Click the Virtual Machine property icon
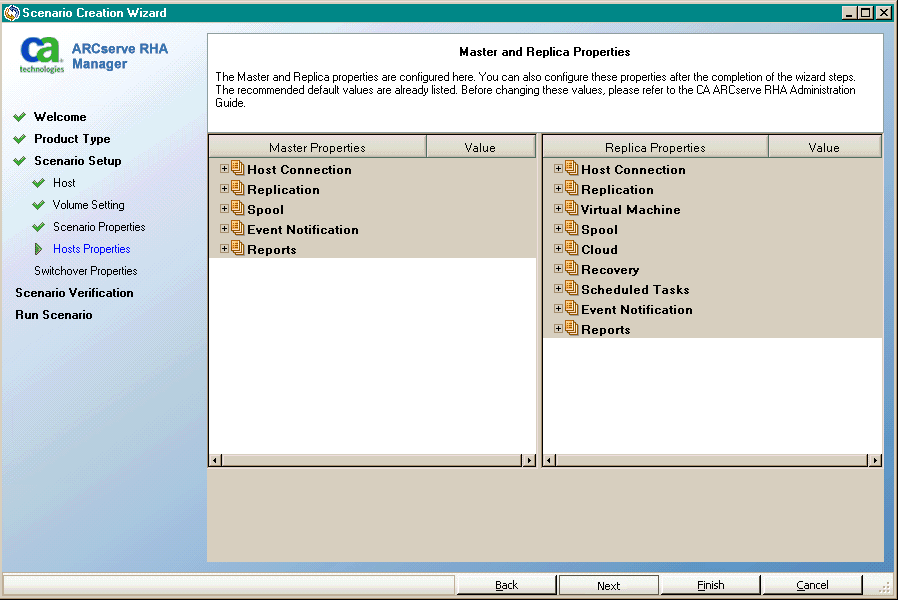 [571, 209]
